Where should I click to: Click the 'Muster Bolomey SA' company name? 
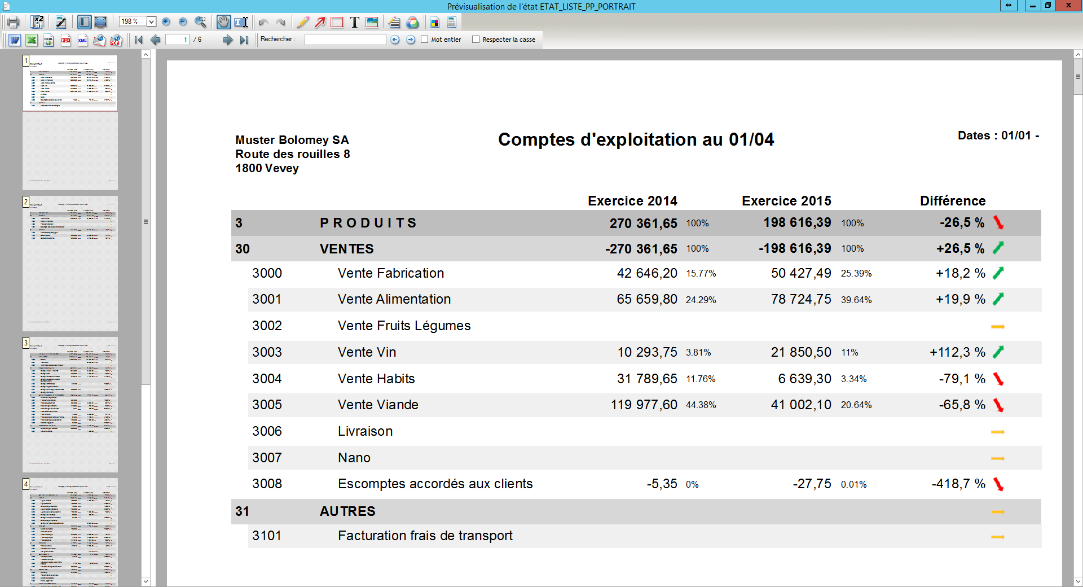coord(292,140)
